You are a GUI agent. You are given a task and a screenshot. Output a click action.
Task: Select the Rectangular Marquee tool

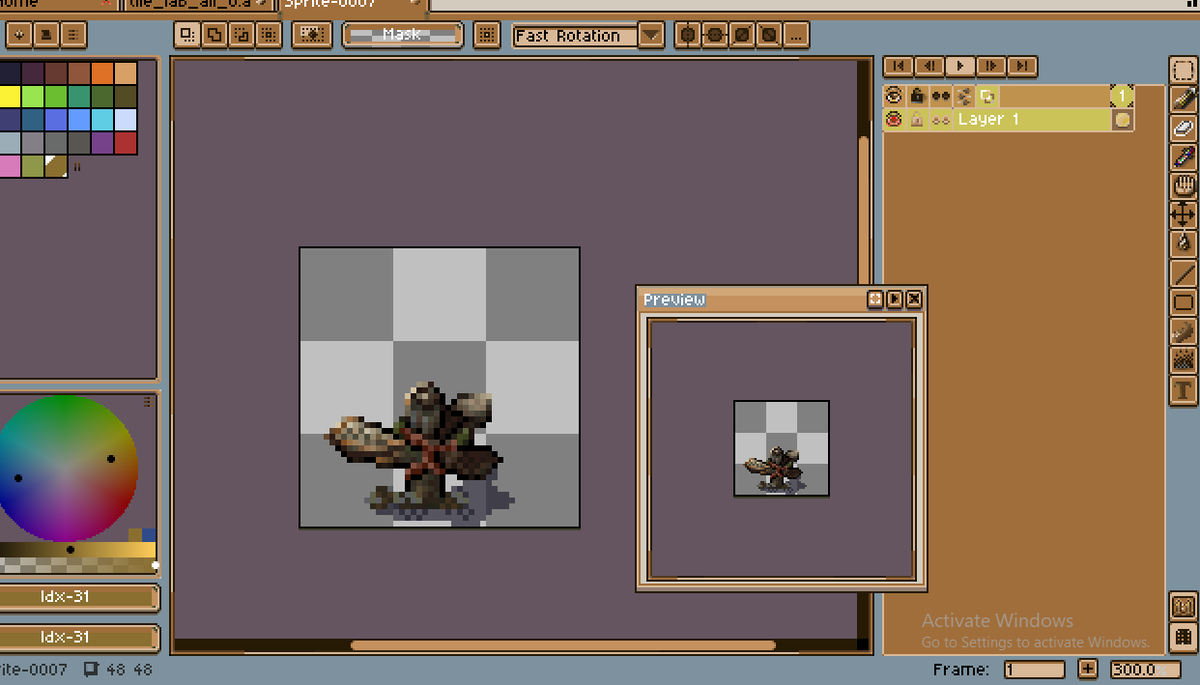pyautogui.click(x=1184, y=72)
